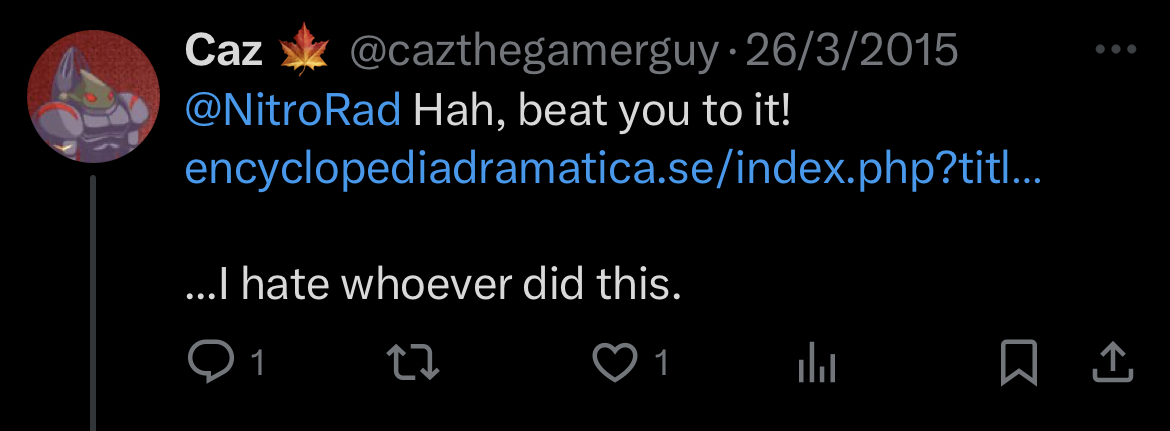Click the reply count number
Viewport: 1170px width, 431px height.
(257, 364)
